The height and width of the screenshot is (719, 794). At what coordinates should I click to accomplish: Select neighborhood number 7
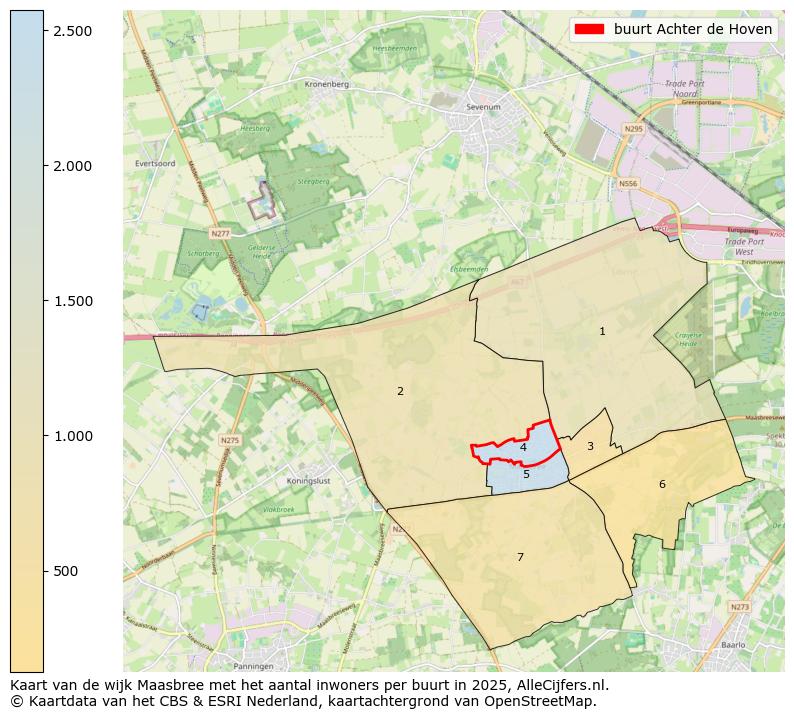(x=520, y=557)
